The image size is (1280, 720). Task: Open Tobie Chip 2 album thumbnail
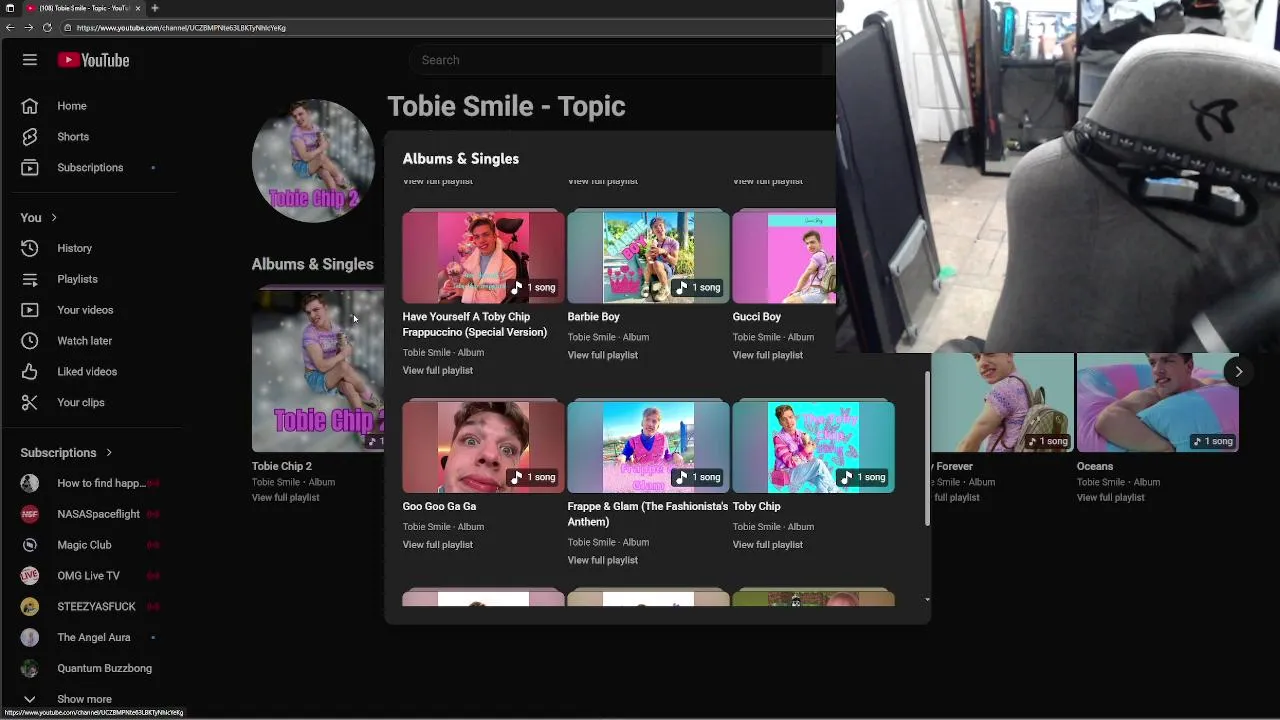(318, 372)
